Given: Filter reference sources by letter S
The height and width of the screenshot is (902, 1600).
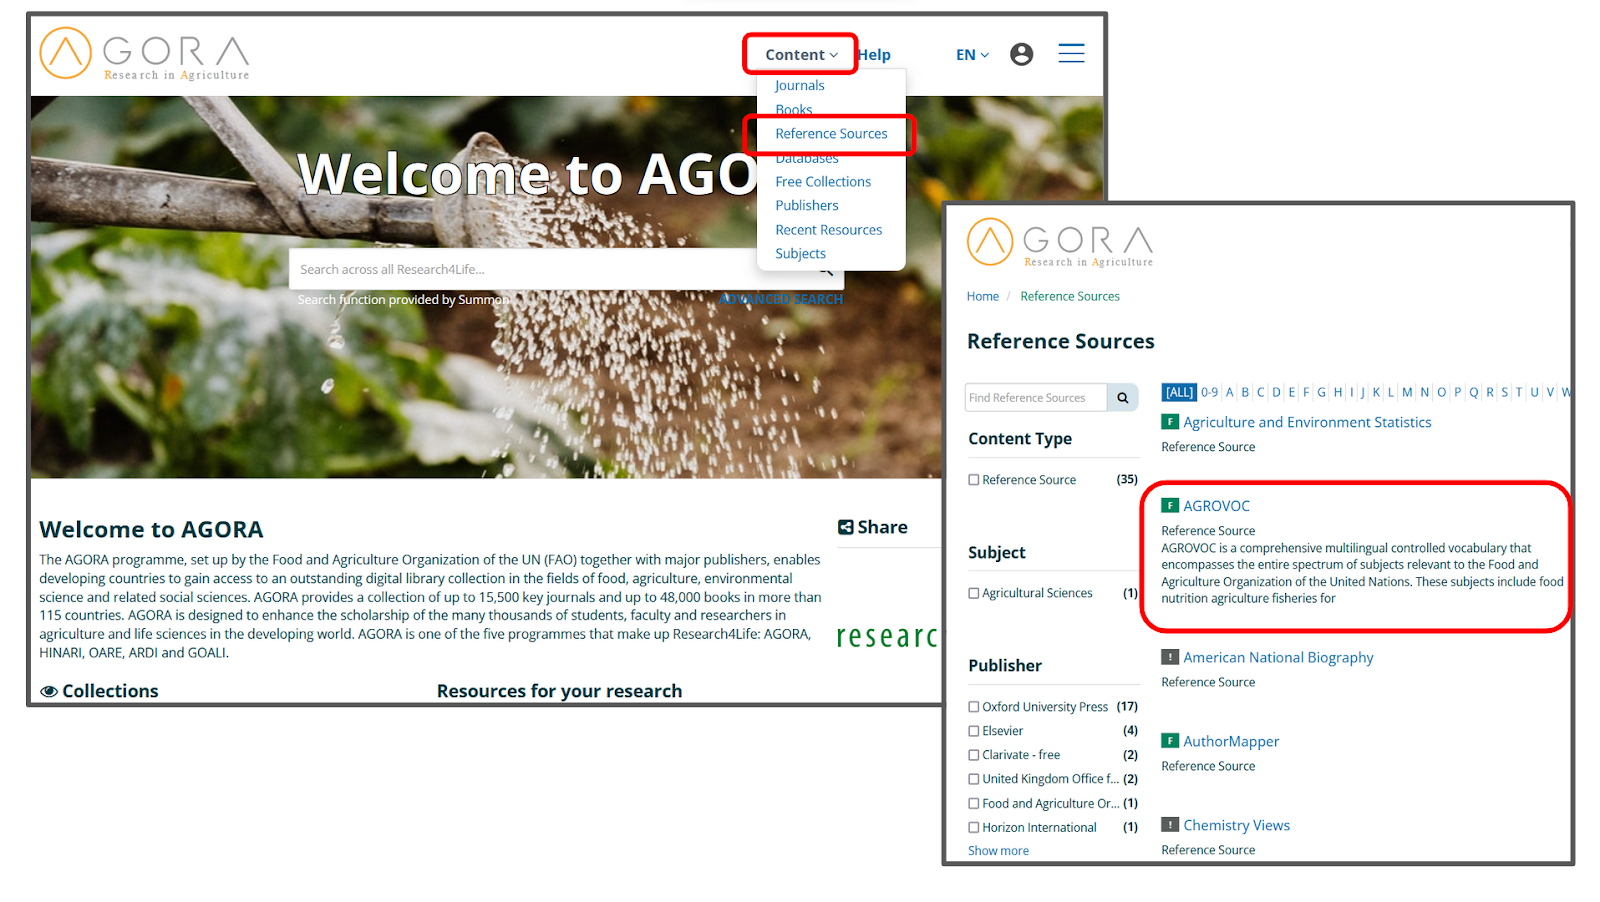Looking at the screenshot, I should (1504, 392).
